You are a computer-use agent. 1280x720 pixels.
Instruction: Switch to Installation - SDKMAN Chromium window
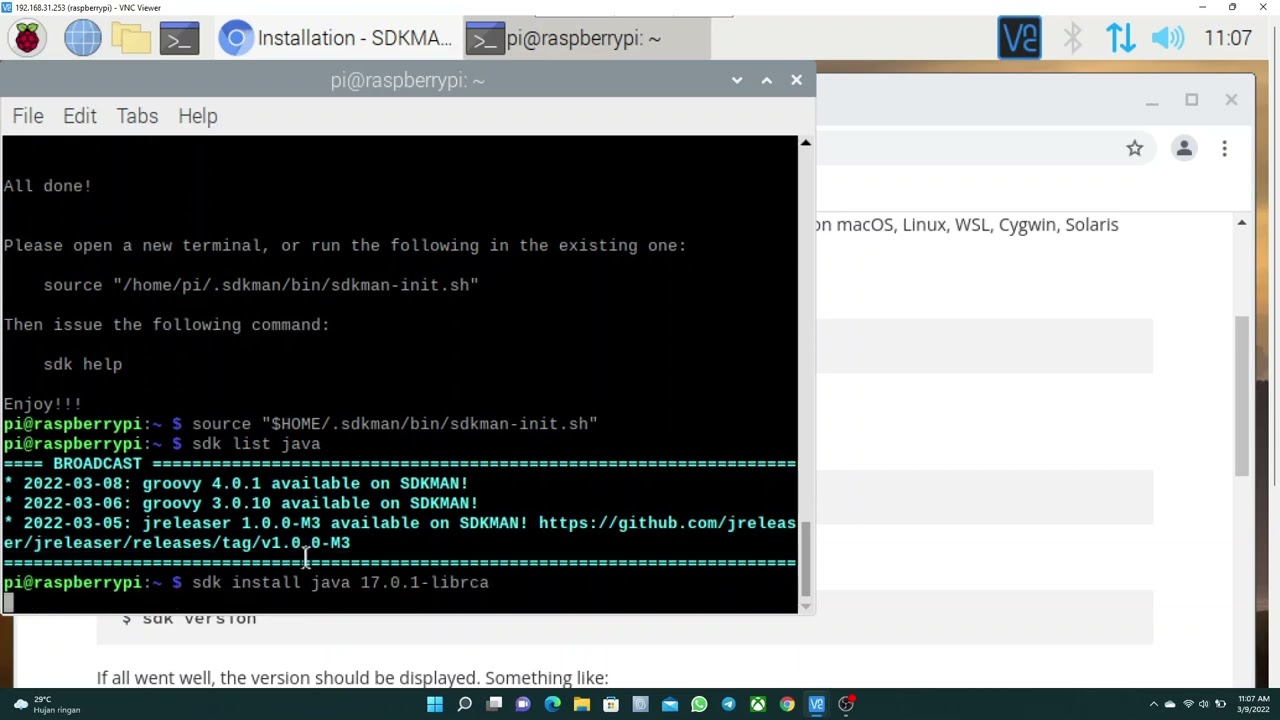337,38
